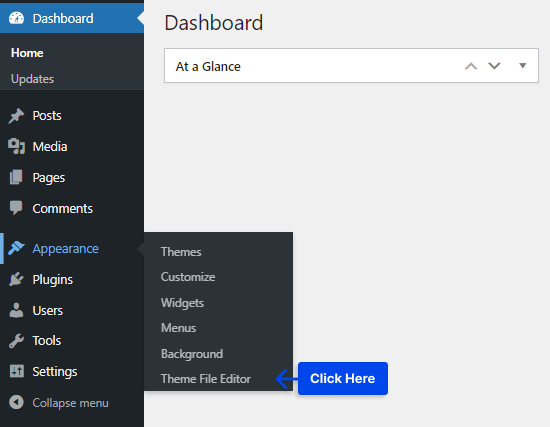Viewport: 550px width, 427px height.
Task: Move At a Glance widget down
Action: [x=494, y=66]
